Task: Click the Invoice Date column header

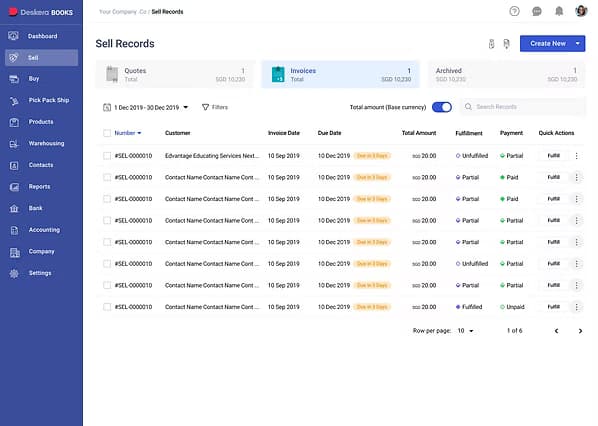Action: click(284, 133)
